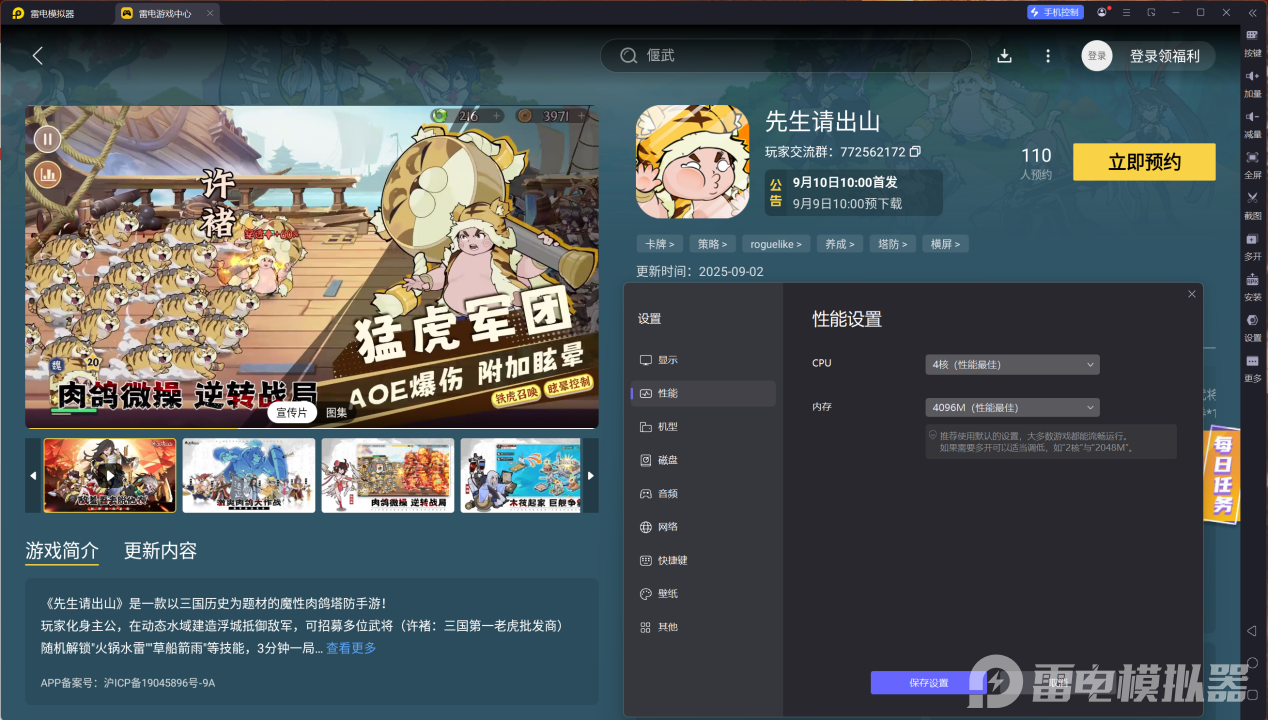Open the 内存 memory size dropdown
The width and height of the screenshot is (1268, 720).
pos(1011,407)
